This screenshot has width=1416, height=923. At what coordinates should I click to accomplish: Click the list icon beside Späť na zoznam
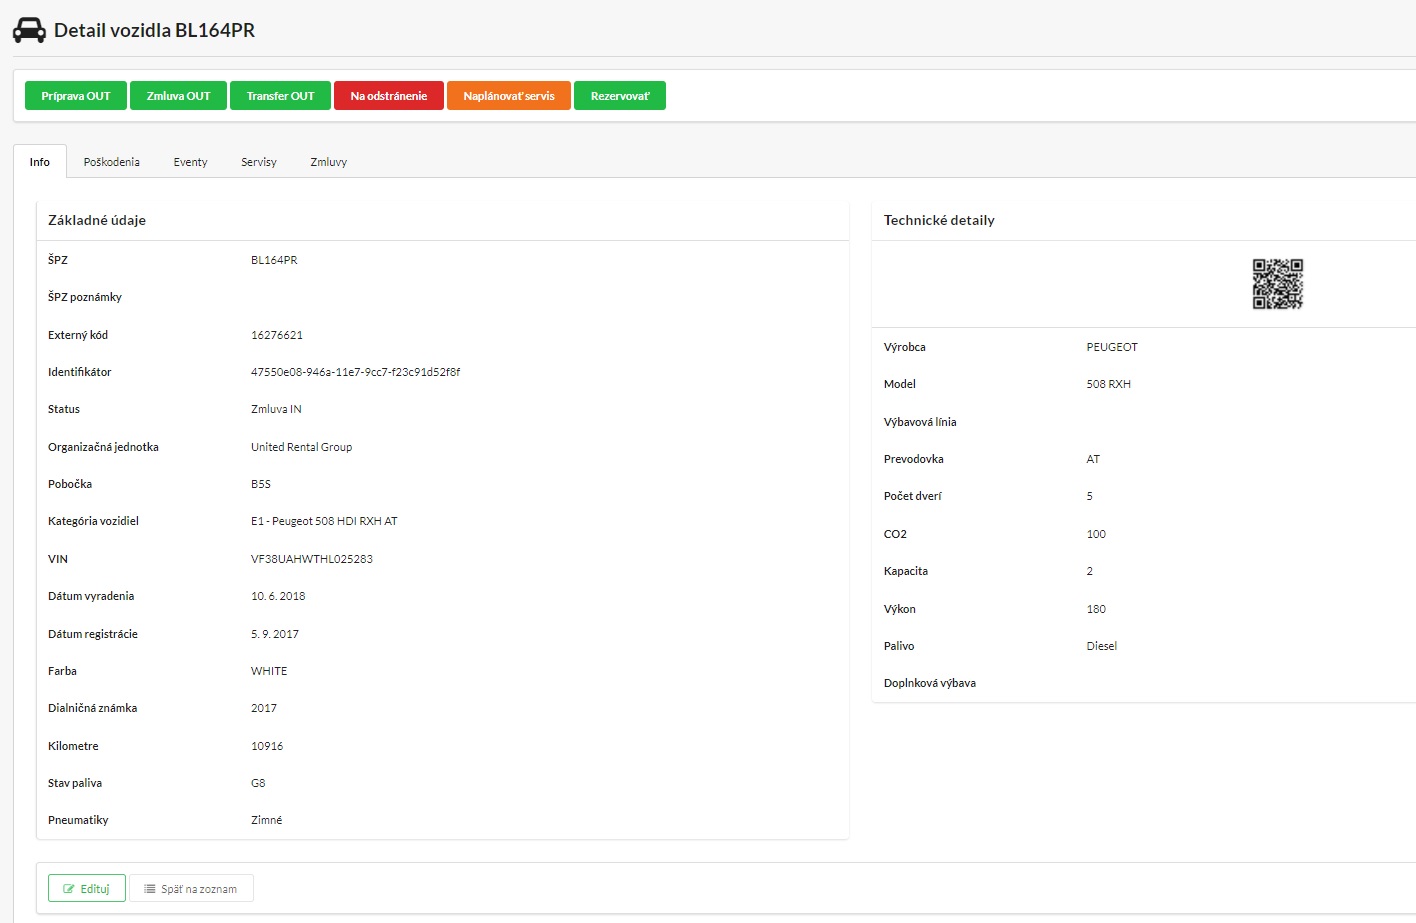pos(150,889)
